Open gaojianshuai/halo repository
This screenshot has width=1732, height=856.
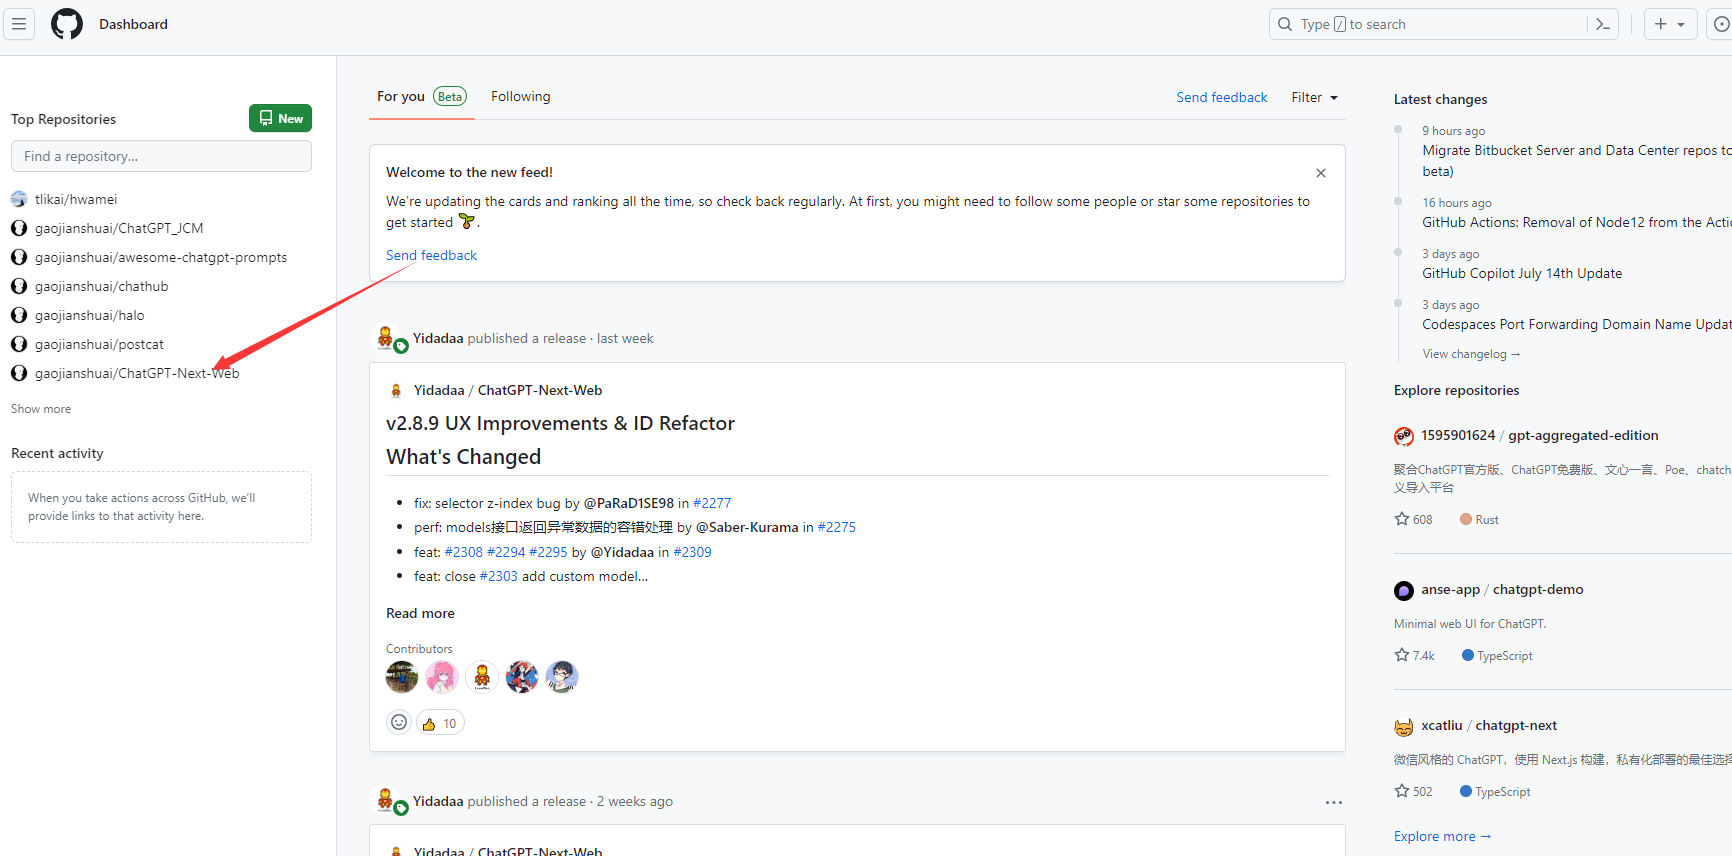(90, 315)
